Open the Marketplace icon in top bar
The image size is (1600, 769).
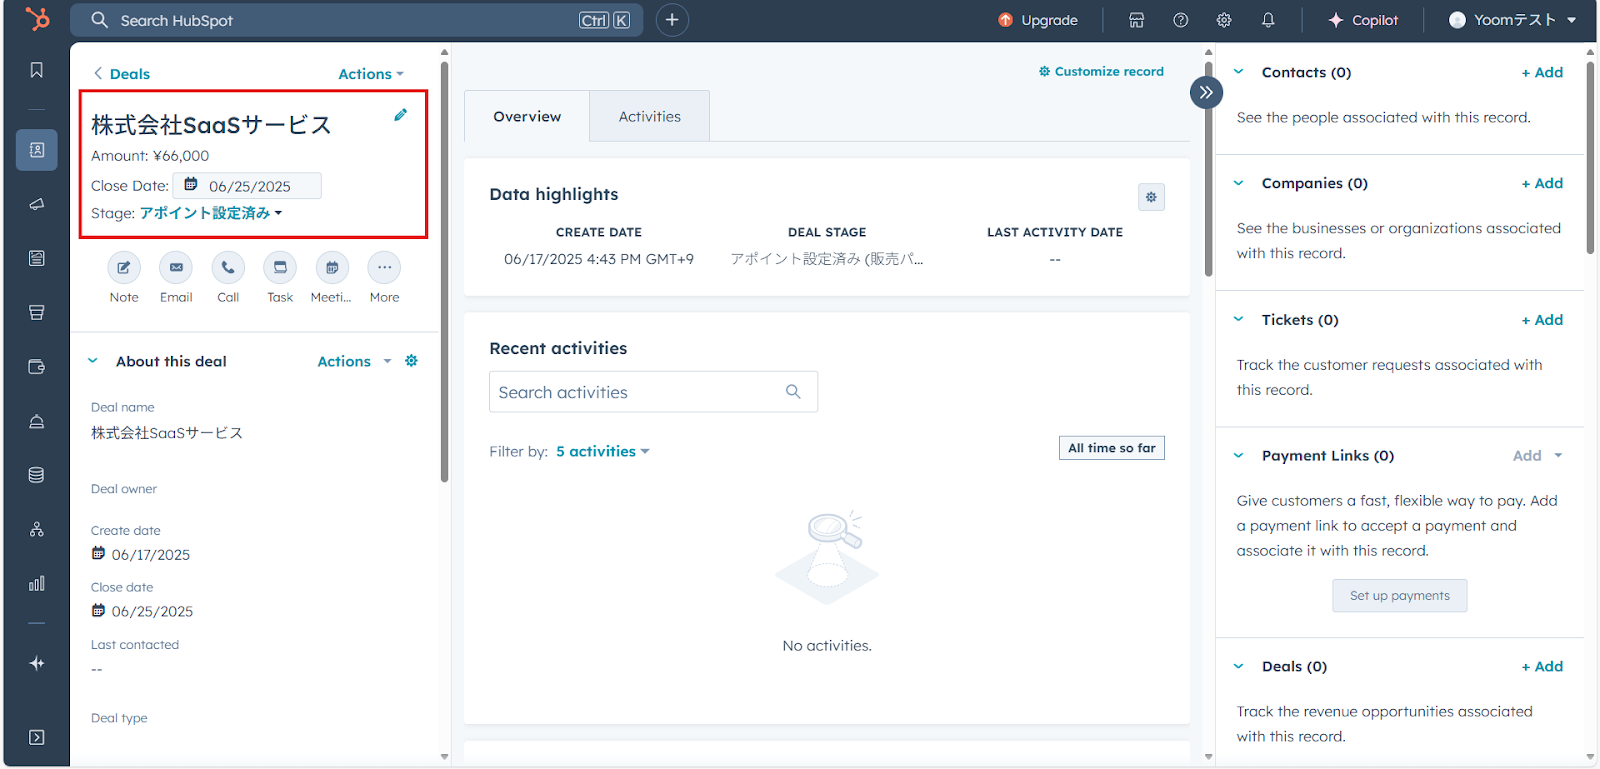coord(1137,20)
